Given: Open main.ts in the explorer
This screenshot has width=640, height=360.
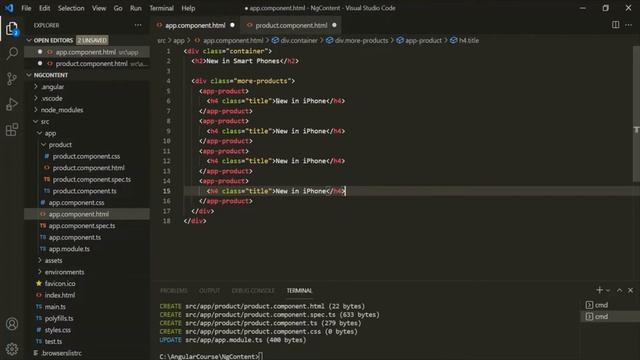Looking at the screenshot, I should point(55,307).
